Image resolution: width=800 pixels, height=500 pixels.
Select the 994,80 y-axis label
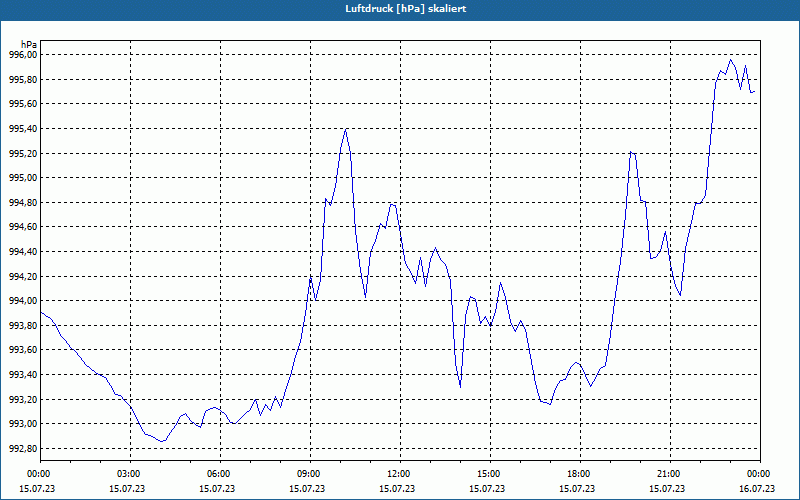pyautogui.click(x=23, y=203)
